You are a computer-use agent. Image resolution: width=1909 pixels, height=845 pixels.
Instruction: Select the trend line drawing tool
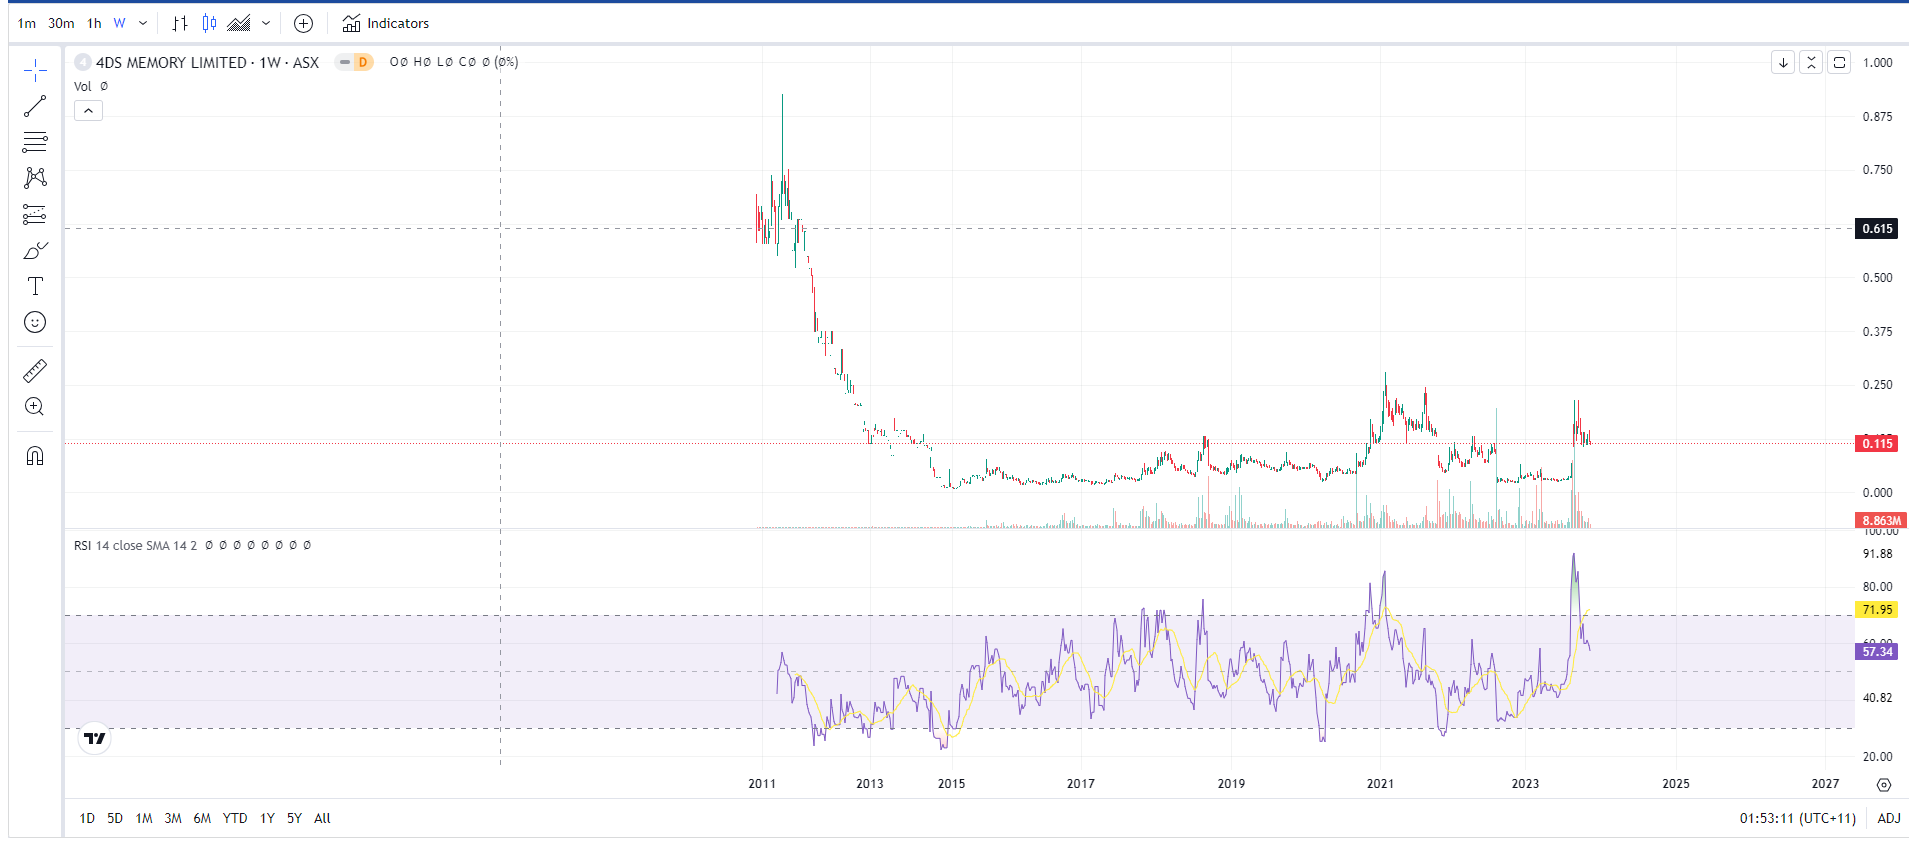(x=35, y=106)
